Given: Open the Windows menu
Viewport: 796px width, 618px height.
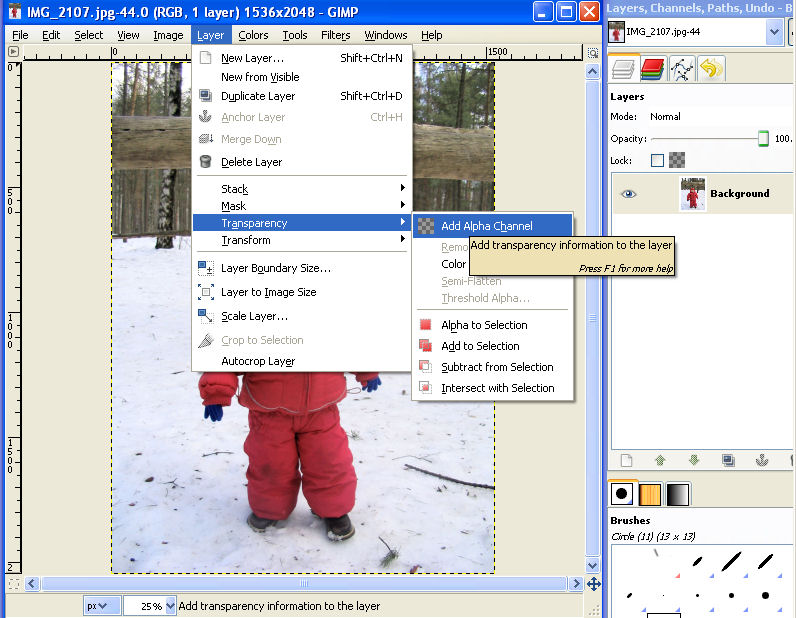Looking at the screenshot, I should click(386, 35).
